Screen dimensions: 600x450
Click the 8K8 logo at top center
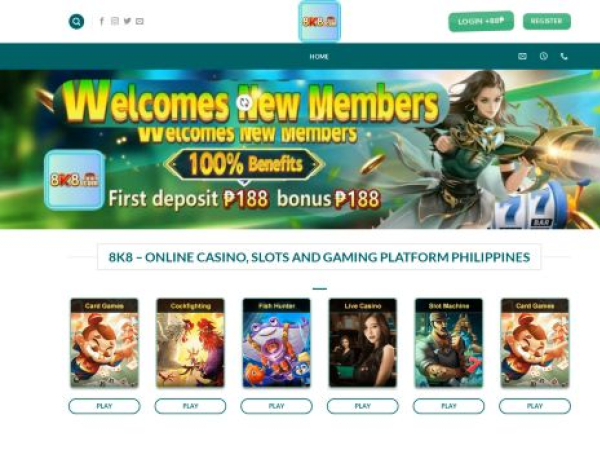[x=320, y=21]
